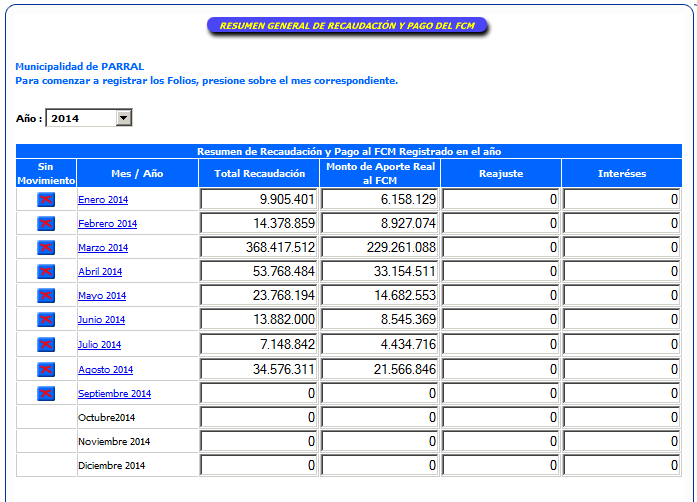Click Monto de Aporte field showing 21.566.846
This screenshot has width=697, height=502.
point(380,369)
